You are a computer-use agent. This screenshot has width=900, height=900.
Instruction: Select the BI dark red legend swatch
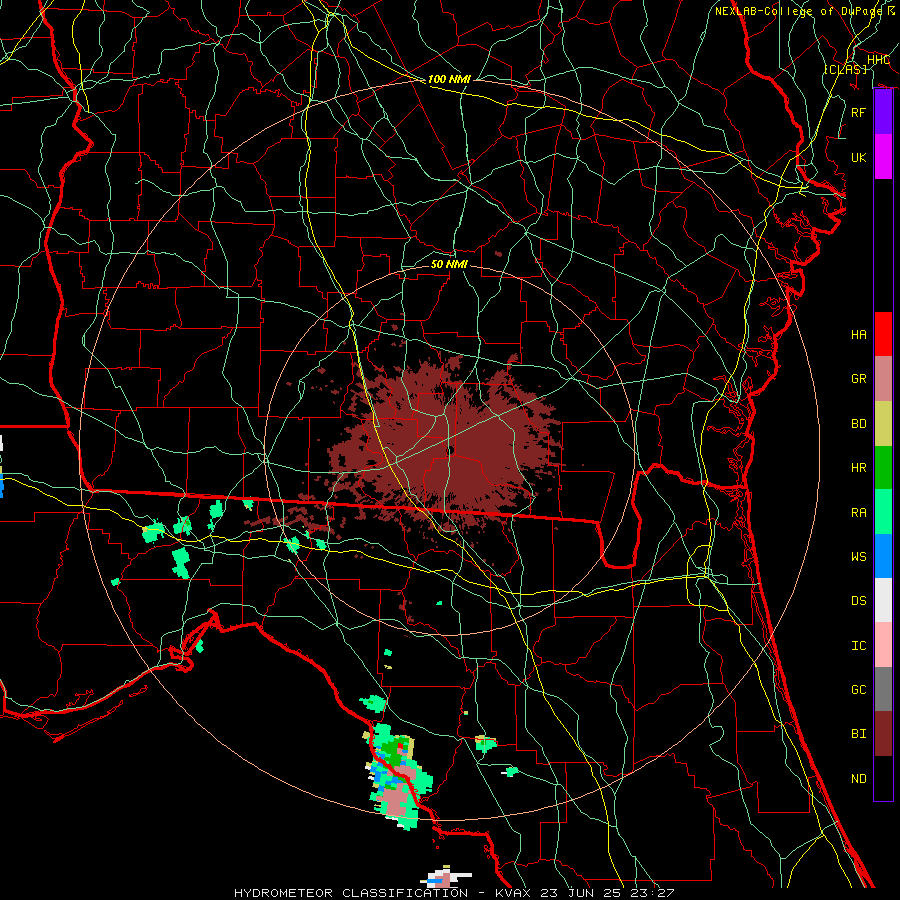(883, 734)
